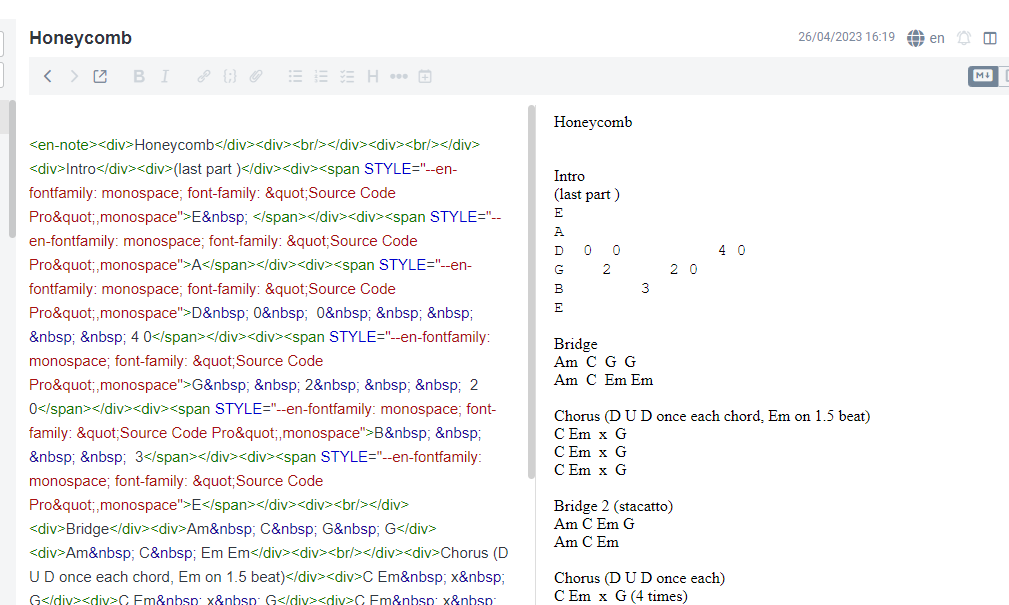The image size is (1009, 605).
Task: Open note in external editor
Action: click(100, 76)
